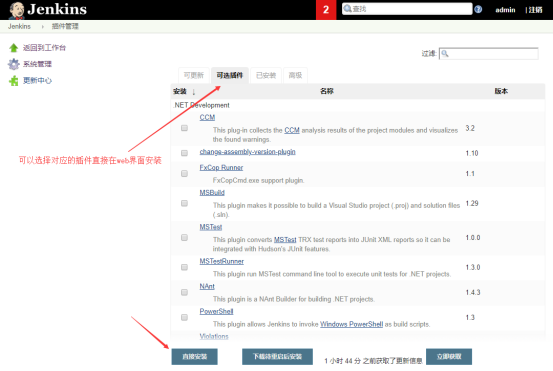The height and width of the screenshot is (371, 553).
Task: Click the Jenkins butler logo icon
Action: [x=17, y=10]
